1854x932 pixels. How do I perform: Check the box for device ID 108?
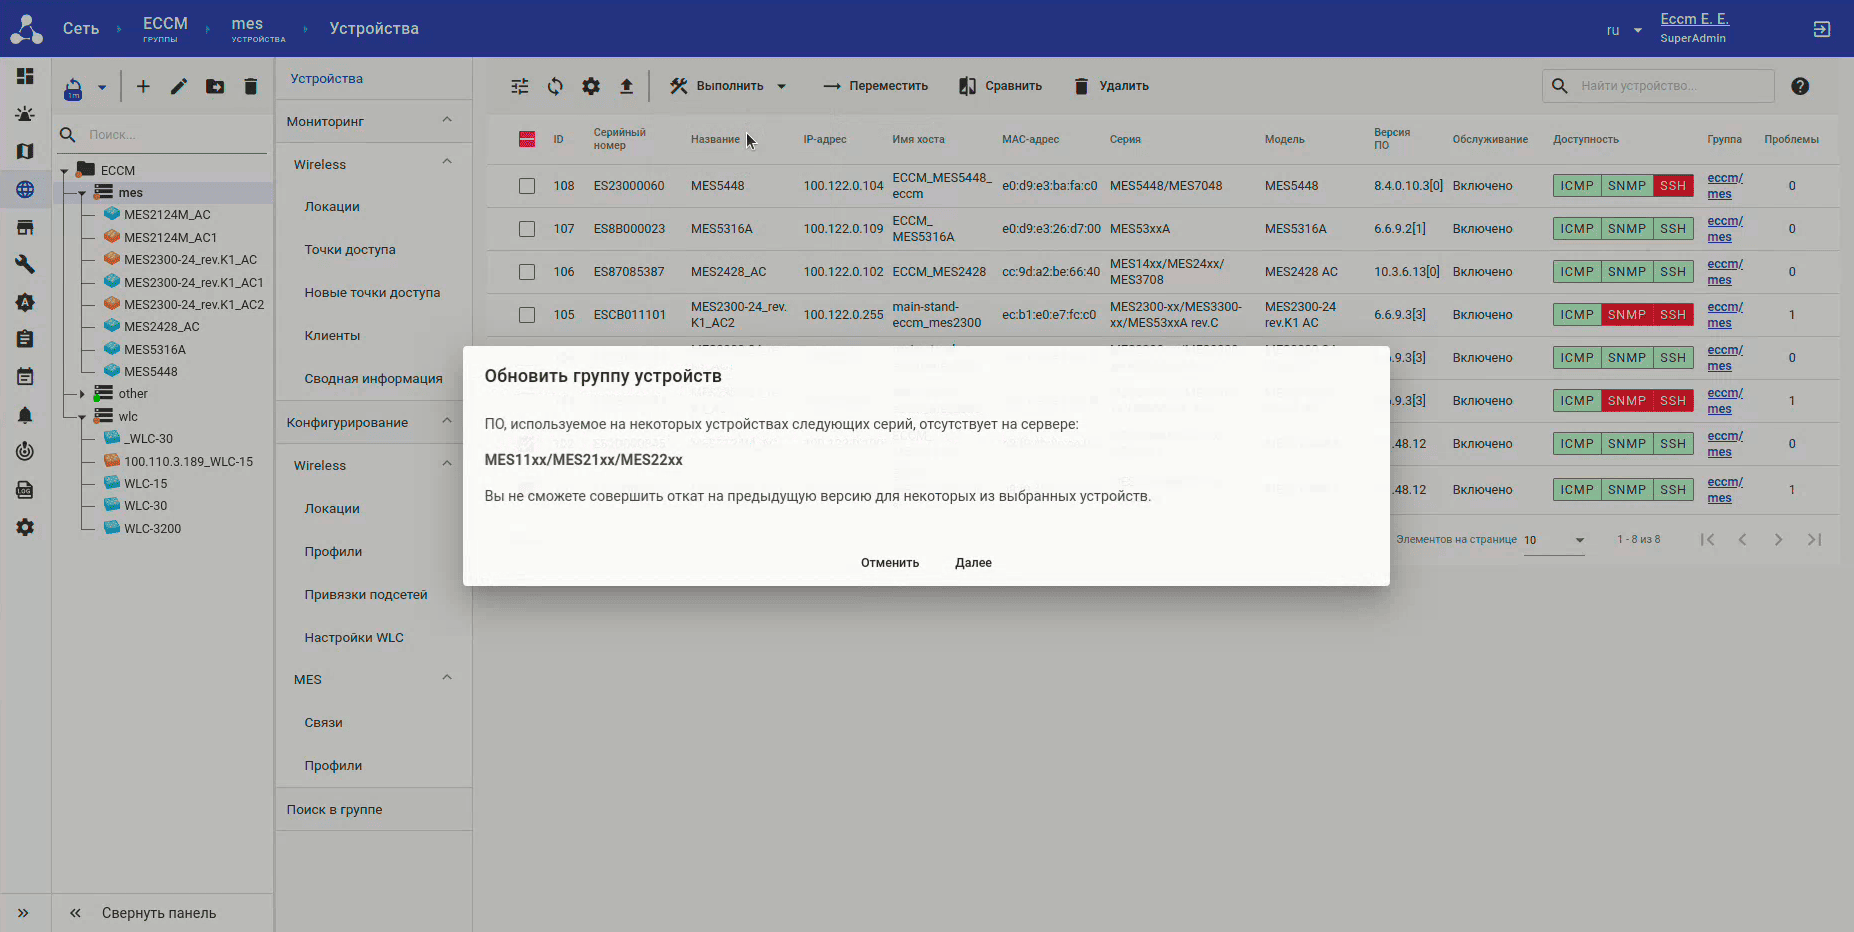pos(527,186)
